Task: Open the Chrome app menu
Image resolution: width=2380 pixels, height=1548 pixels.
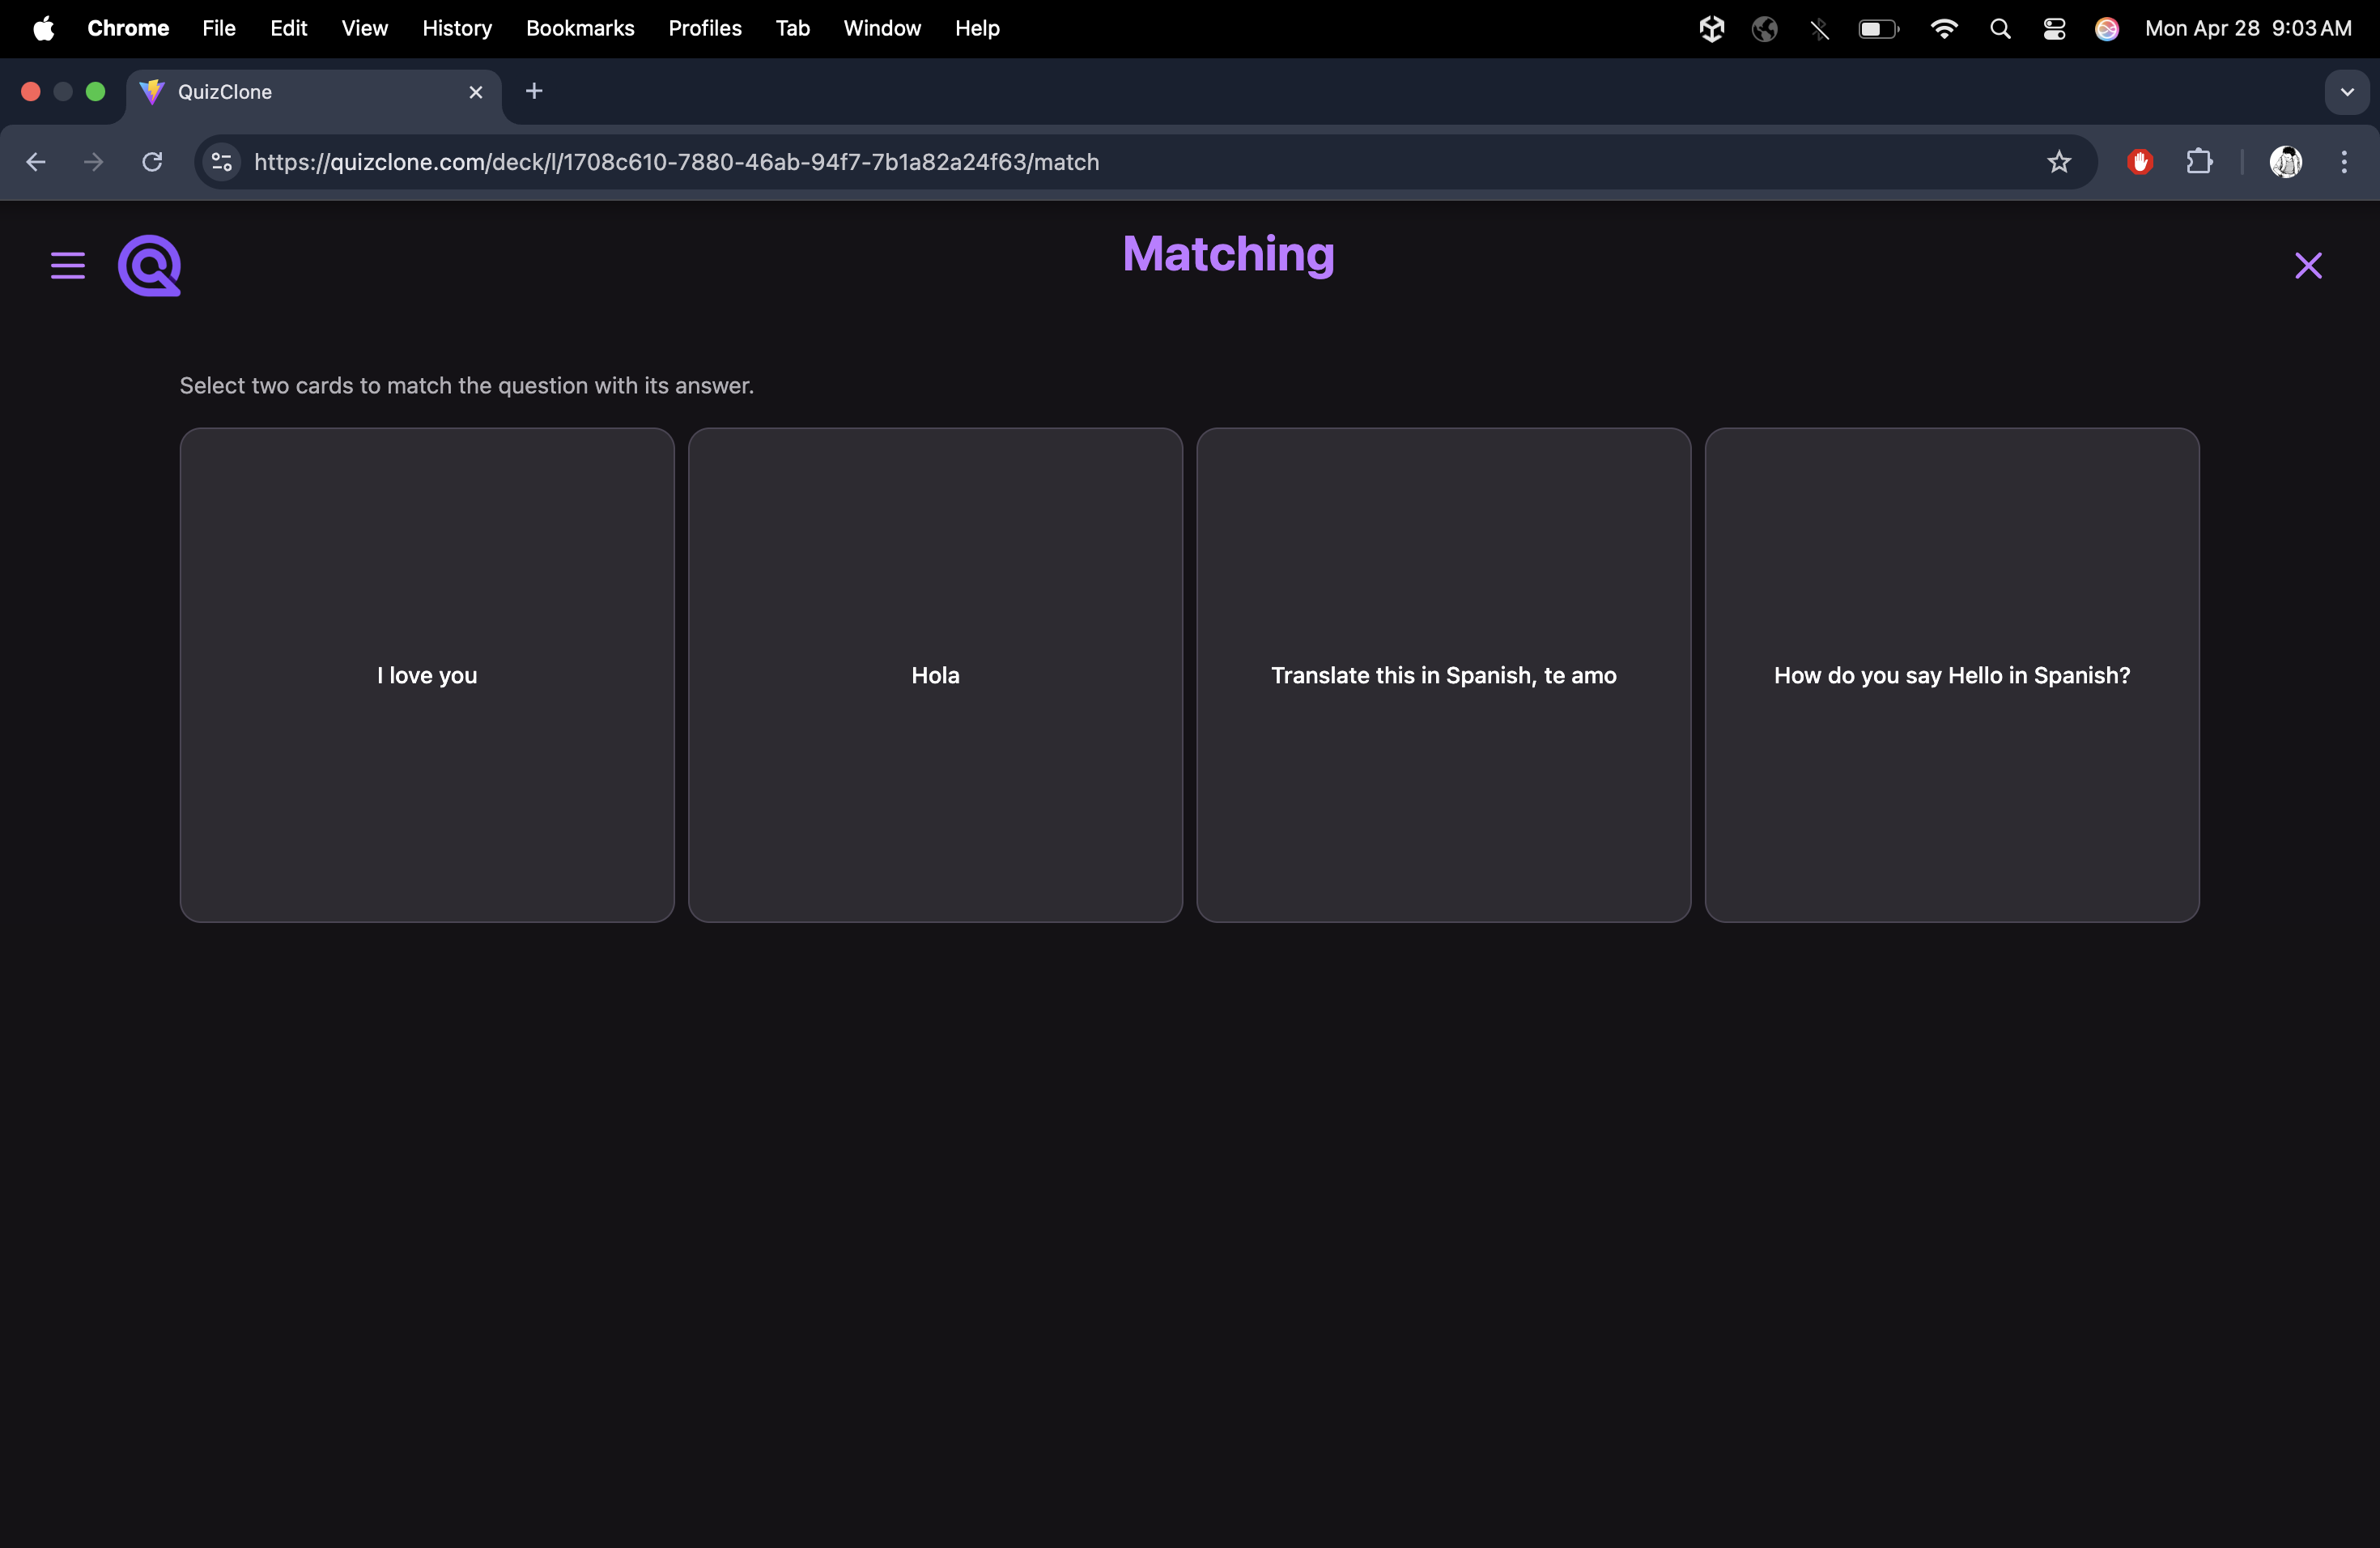Action: click(128, 28)
